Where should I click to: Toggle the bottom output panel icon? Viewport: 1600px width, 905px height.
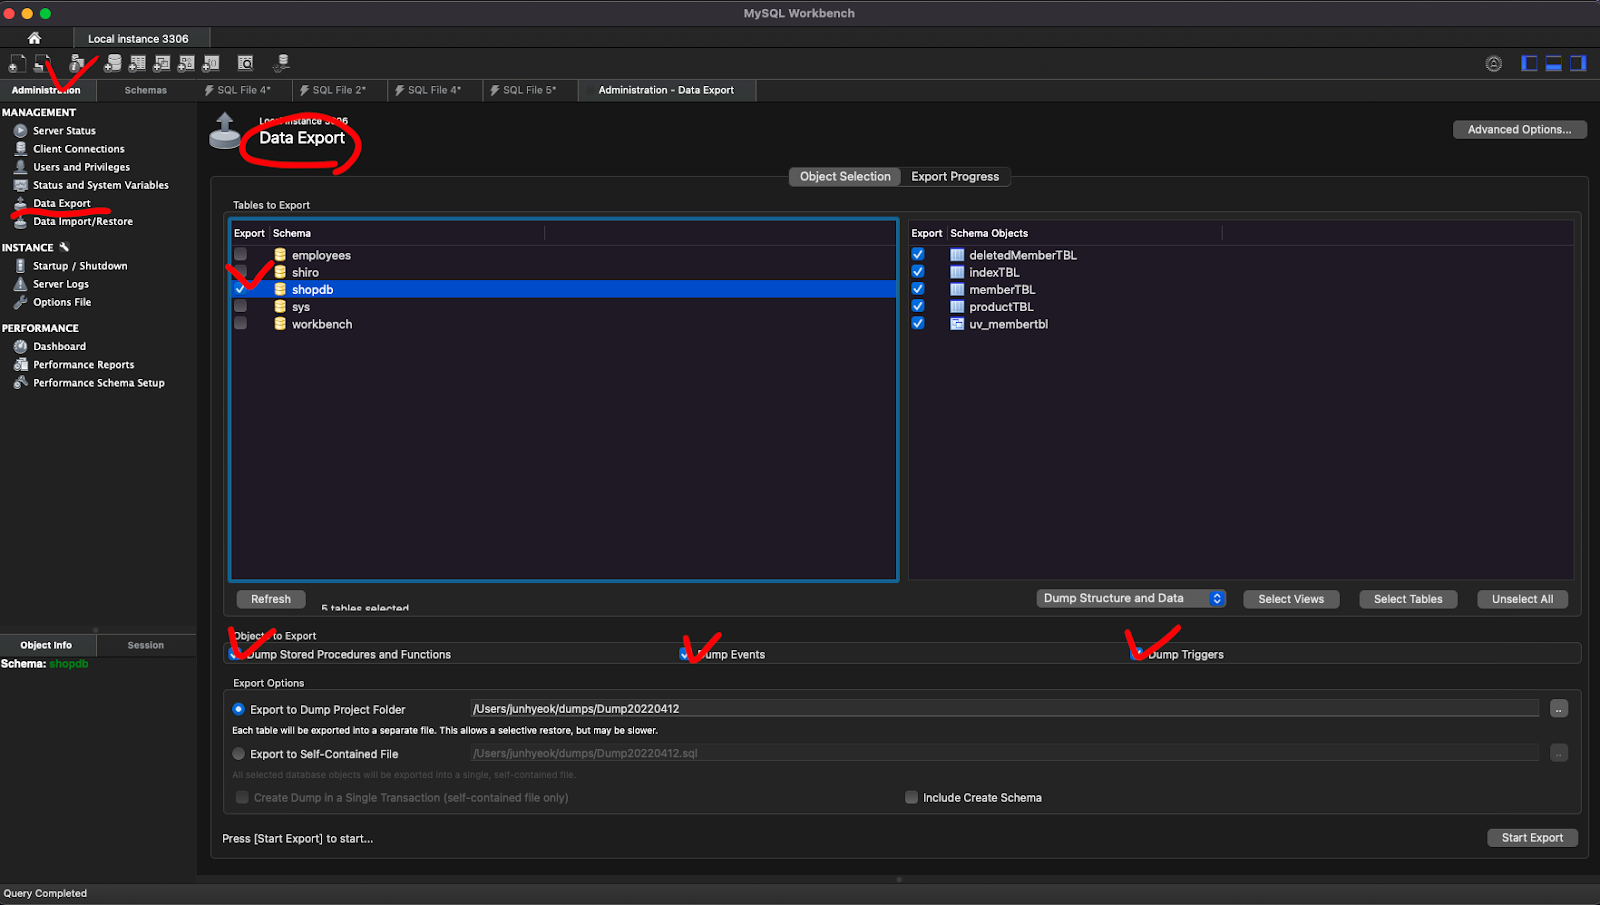tap(1554, 64)
